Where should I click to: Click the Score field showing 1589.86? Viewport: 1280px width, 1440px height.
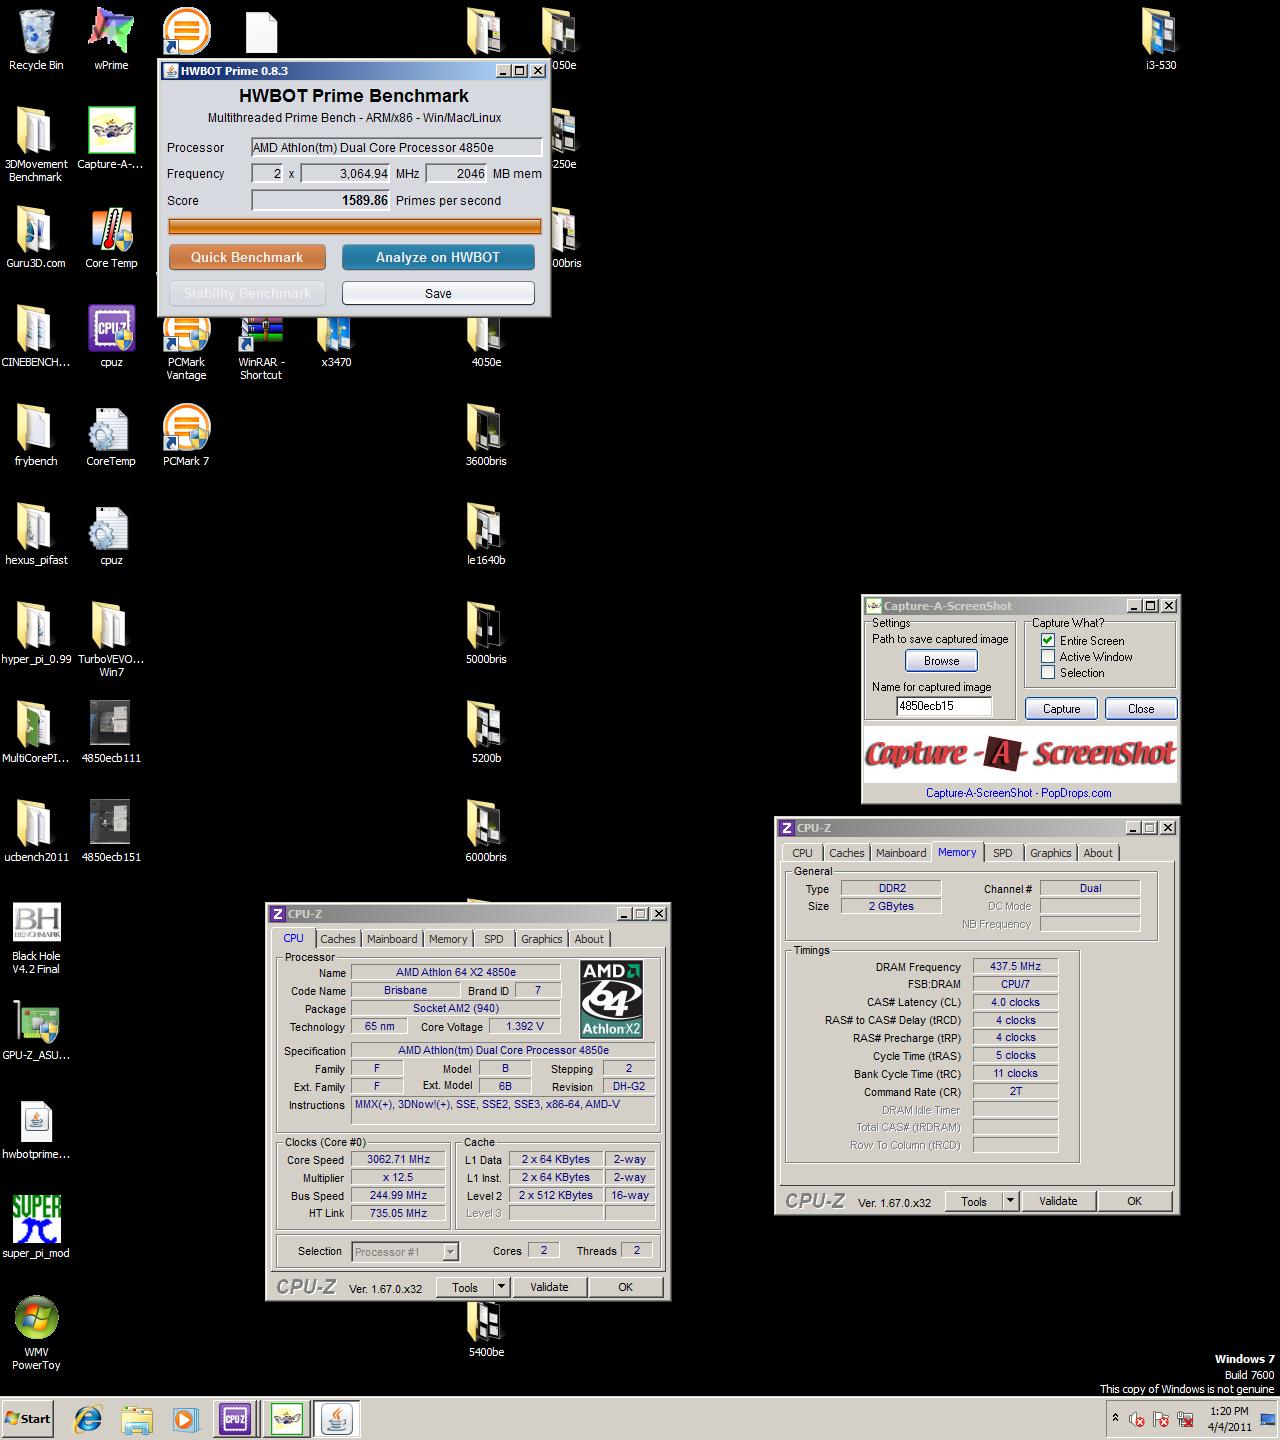point(321,200)
